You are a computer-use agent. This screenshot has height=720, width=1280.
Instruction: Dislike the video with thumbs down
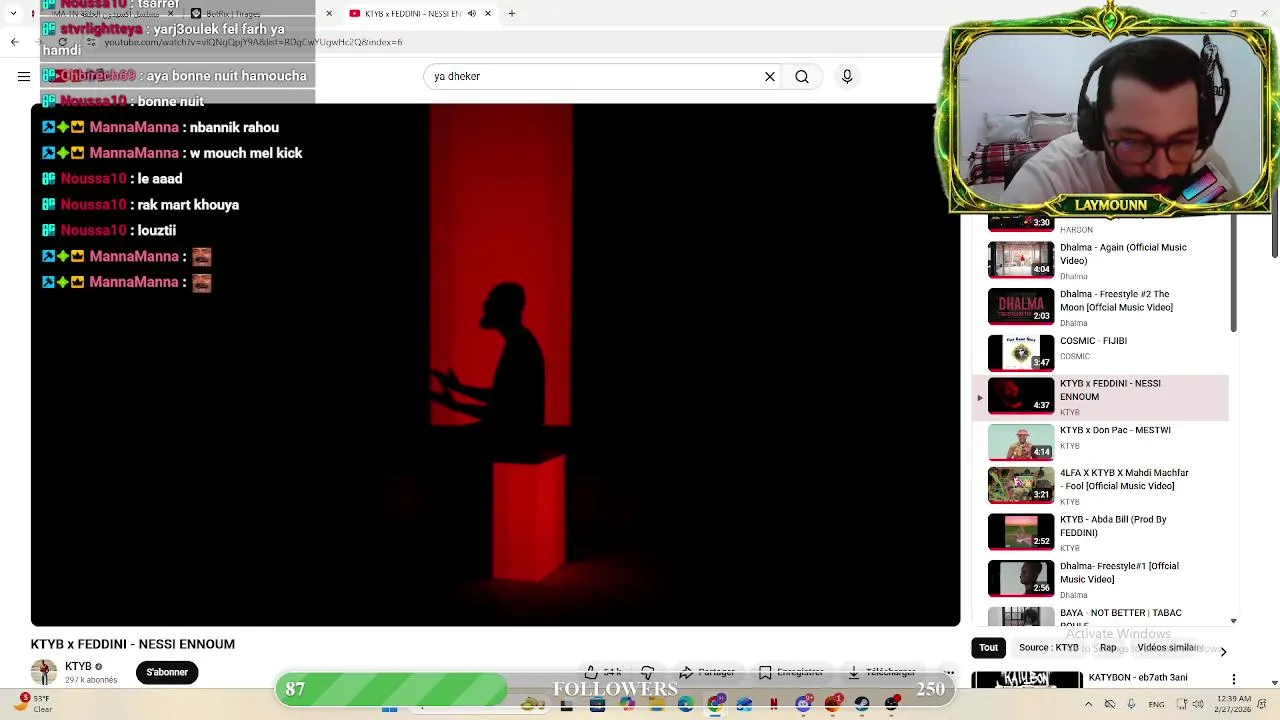647,672
